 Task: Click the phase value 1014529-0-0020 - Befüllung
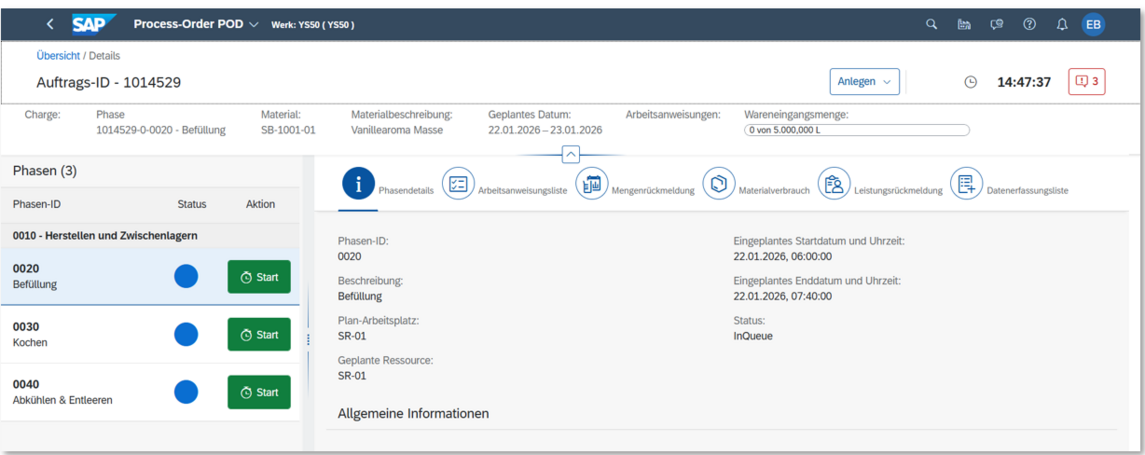(x=161, y=130)
